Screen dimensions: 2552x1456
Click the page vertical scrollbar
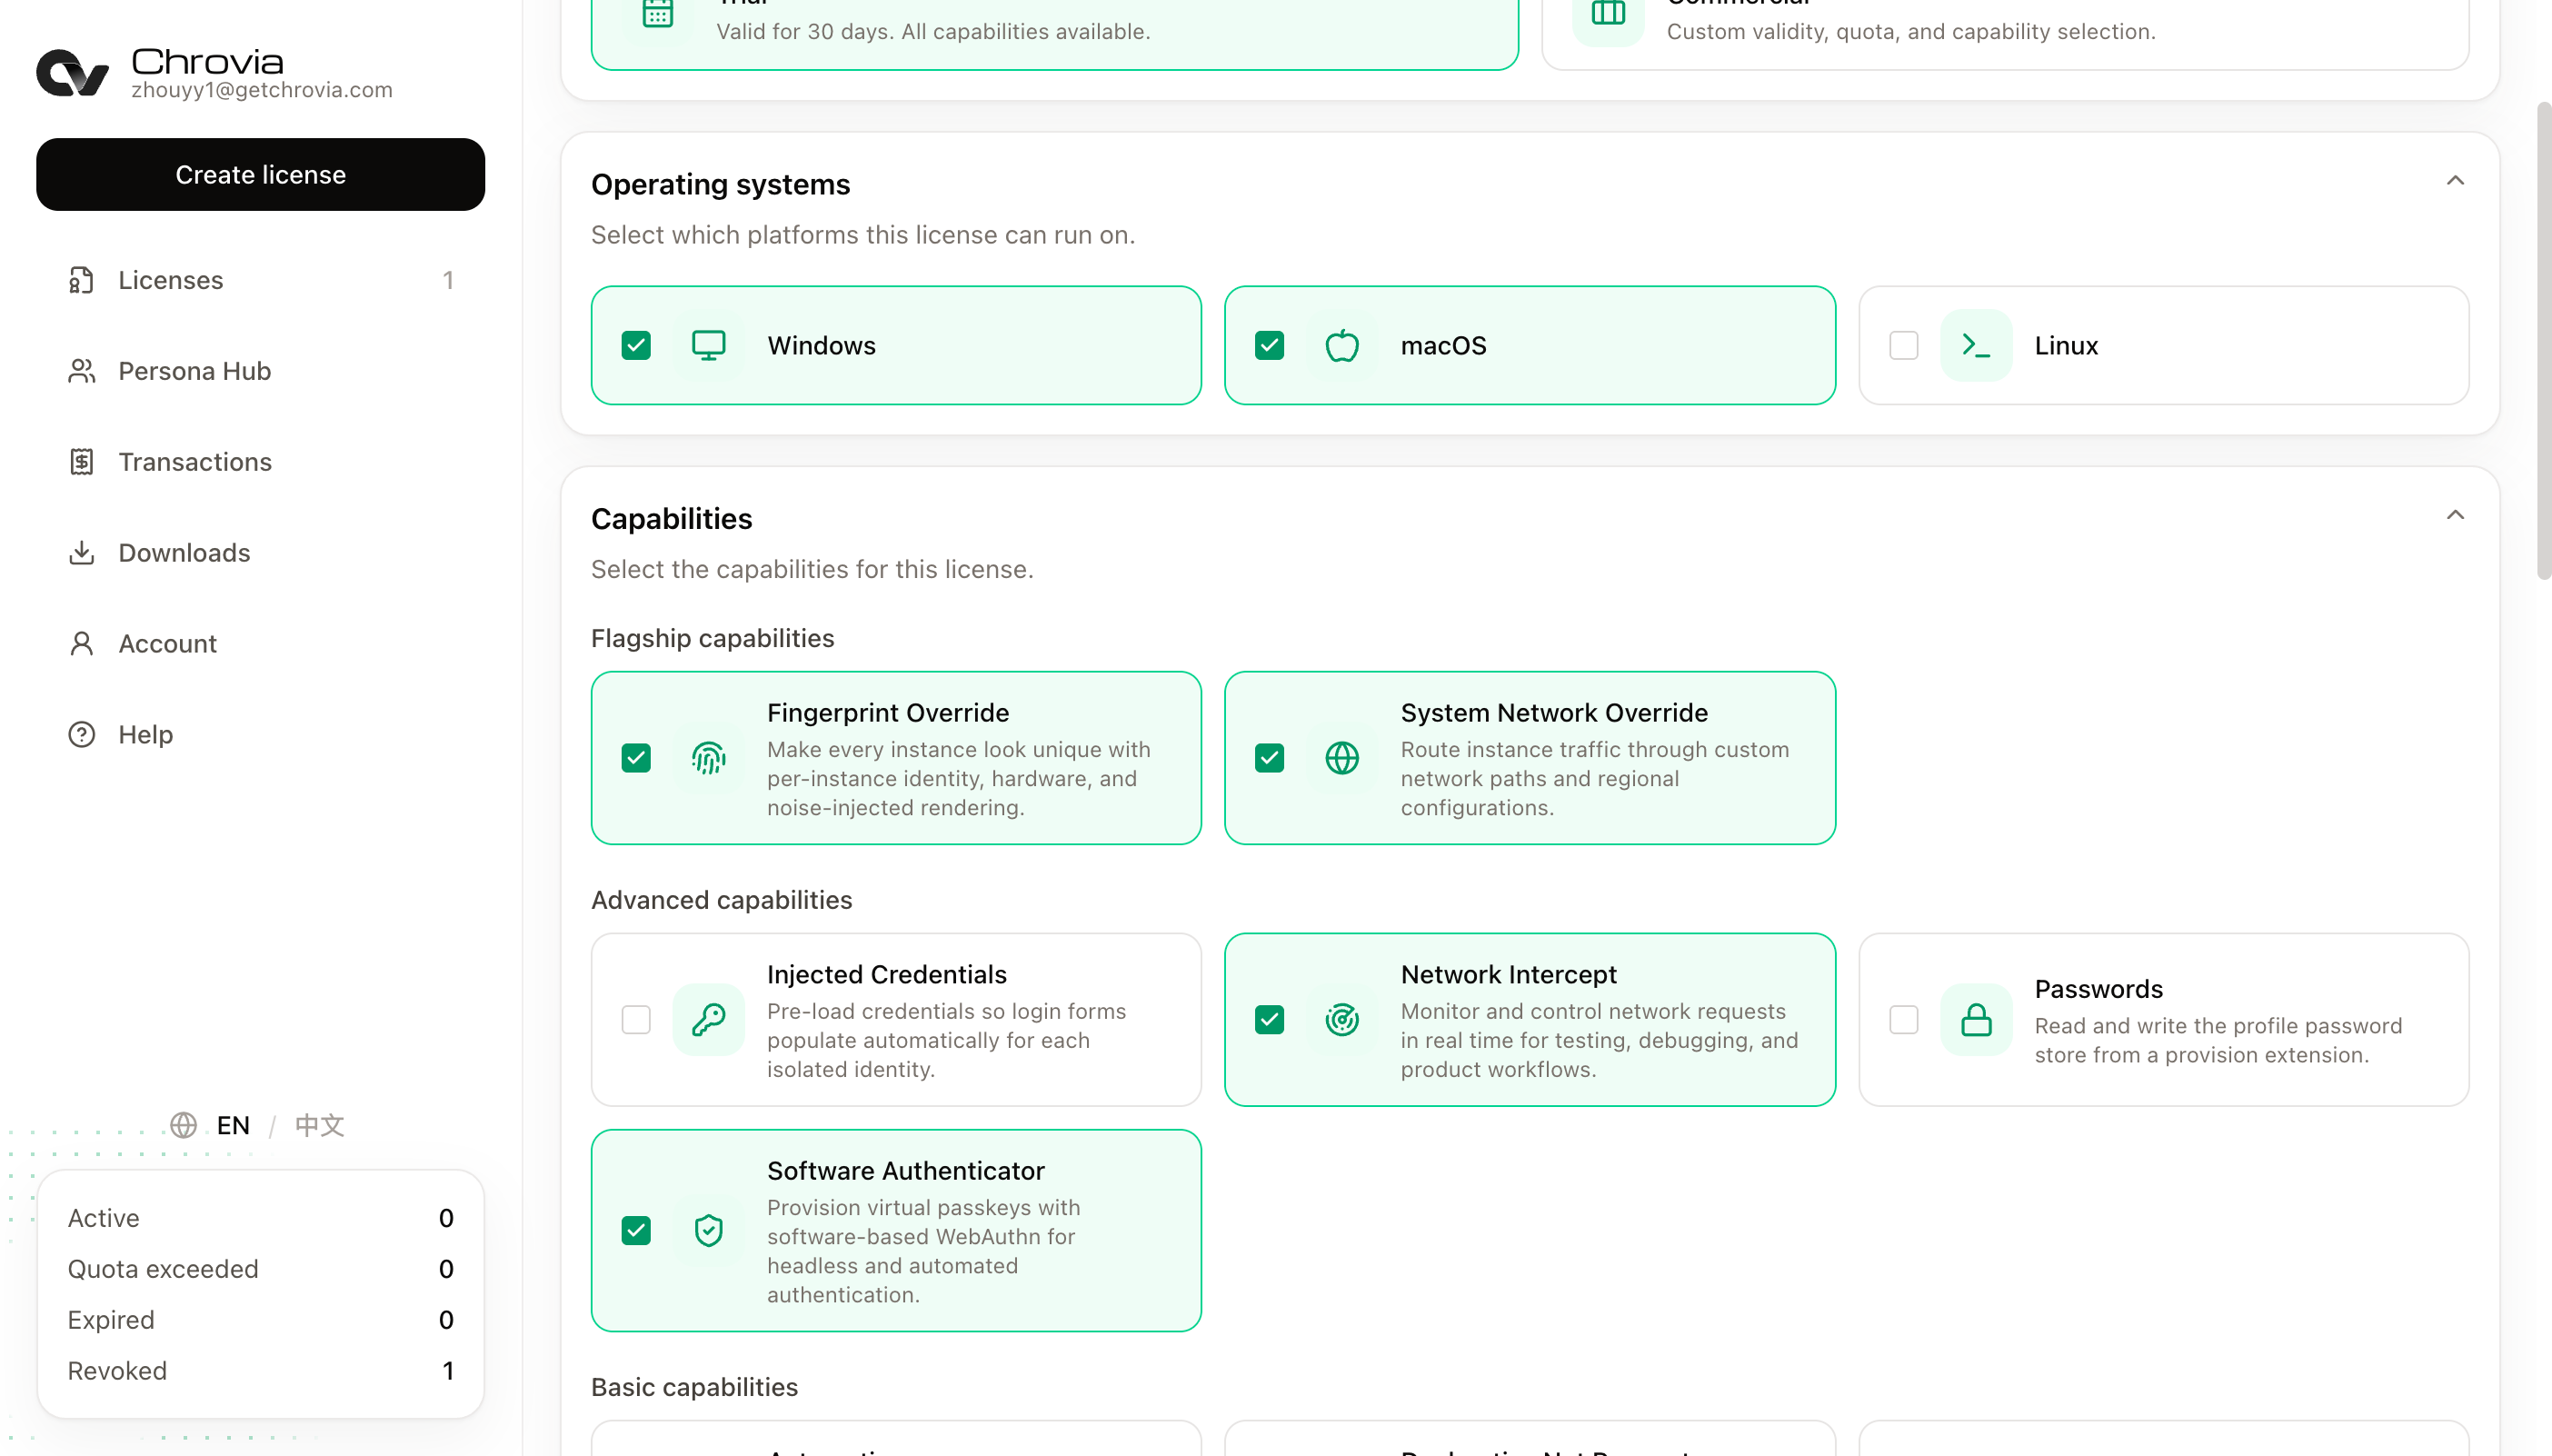pos(2544,340)
